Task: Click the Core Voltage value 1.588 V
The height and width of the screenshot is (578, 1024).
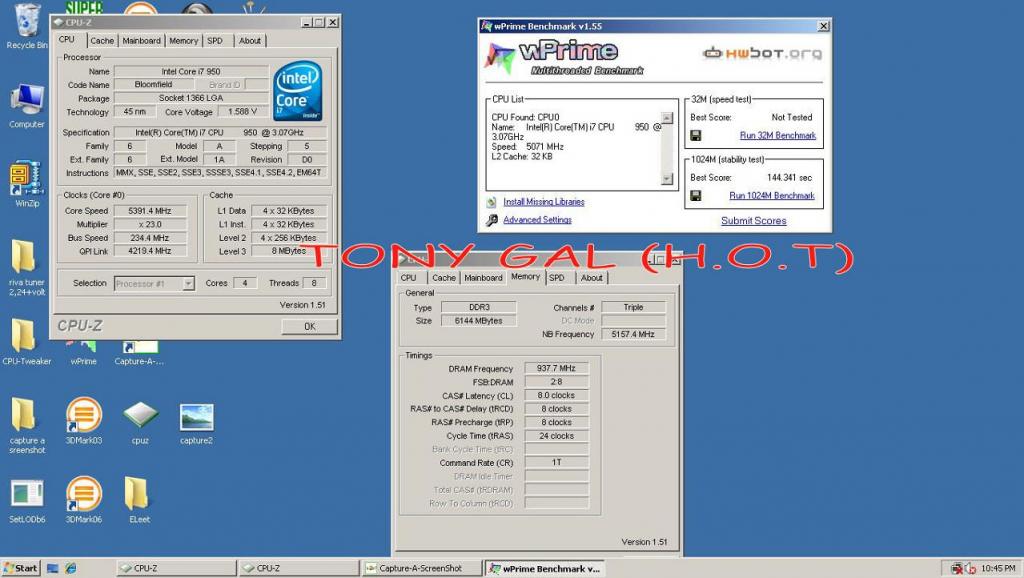Action: click(242, 112)
